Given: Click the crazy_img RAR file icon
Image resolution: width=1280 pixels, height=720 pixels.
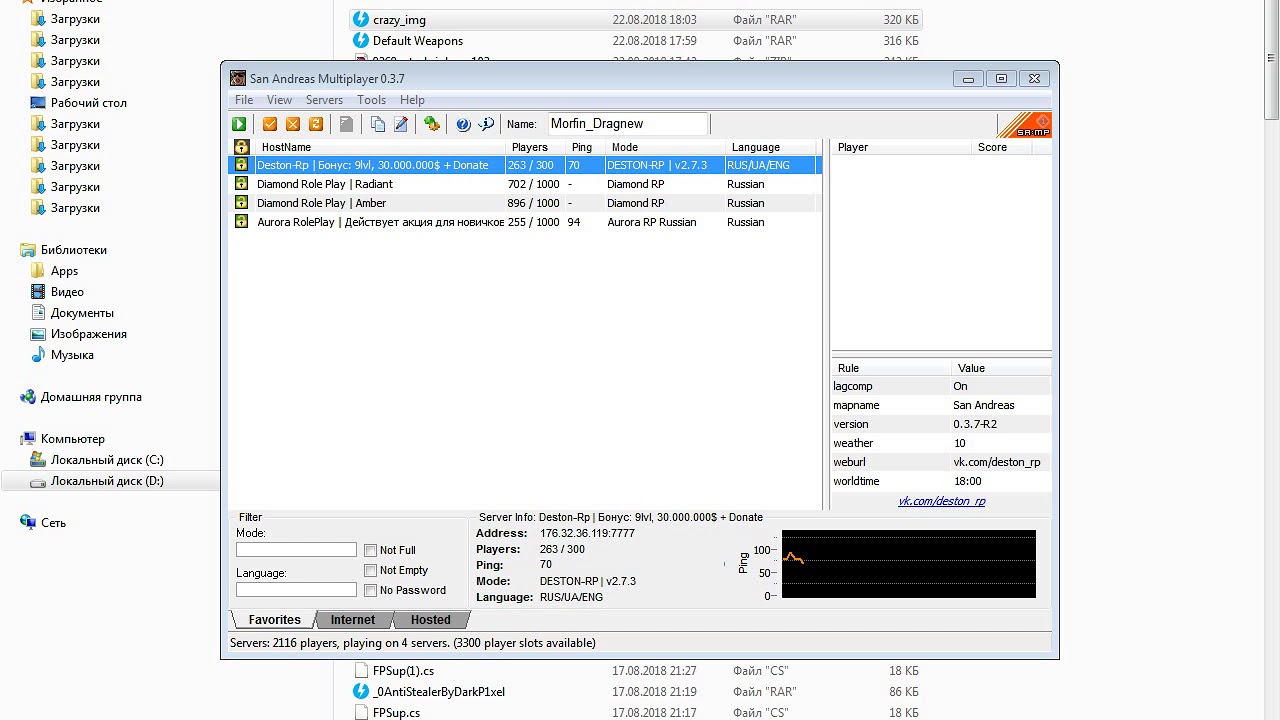Looking at the screenshot, I should (x=361, y=20).
